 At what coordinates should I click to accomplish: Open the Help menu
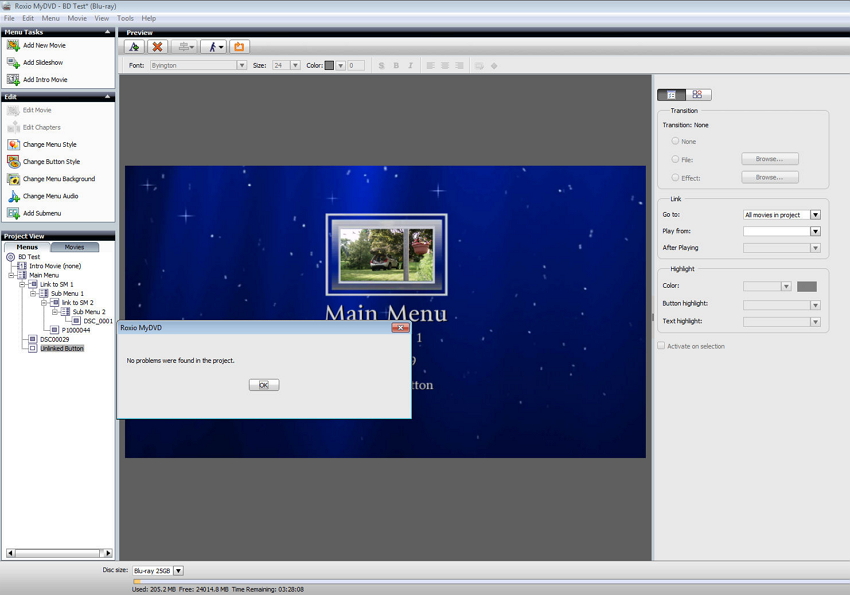(149, 18)
